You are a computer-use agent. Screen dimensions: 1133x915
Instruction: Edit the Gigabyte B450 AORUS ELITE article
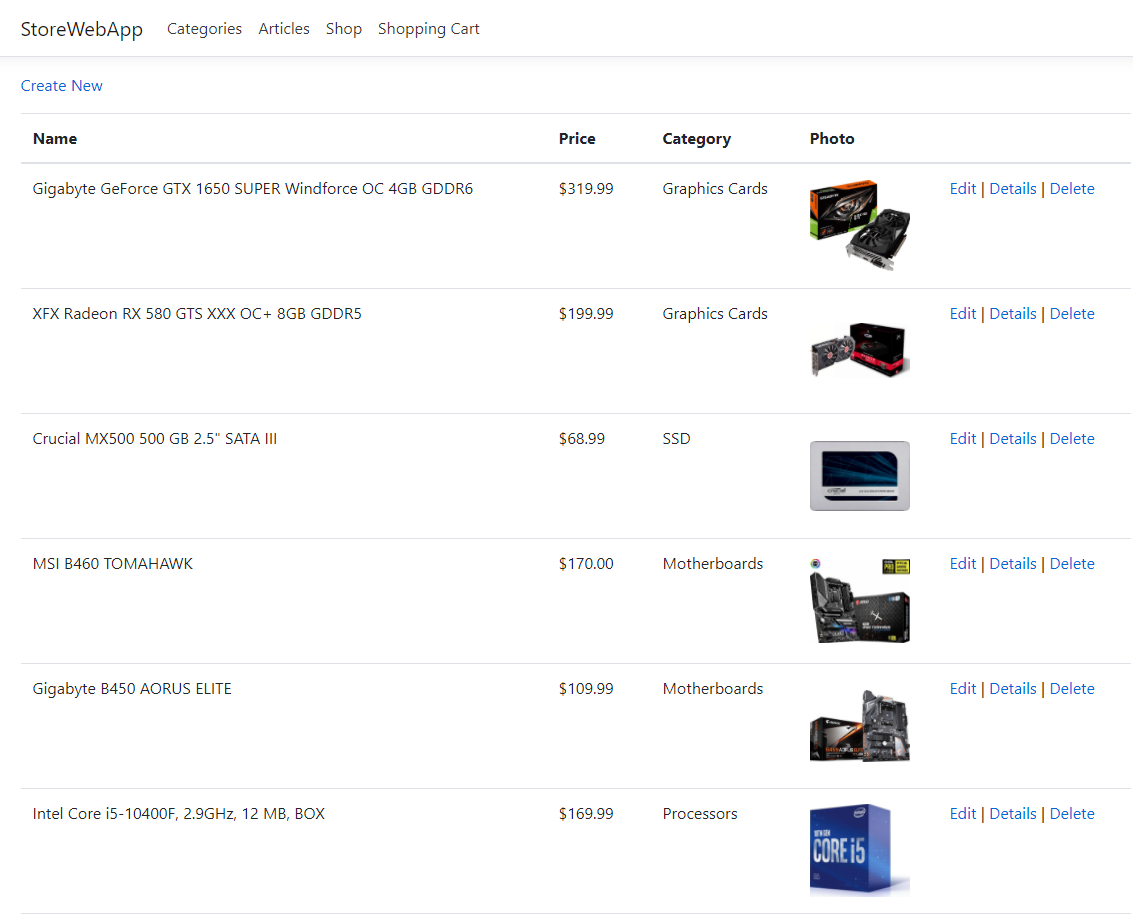point(962,689)
